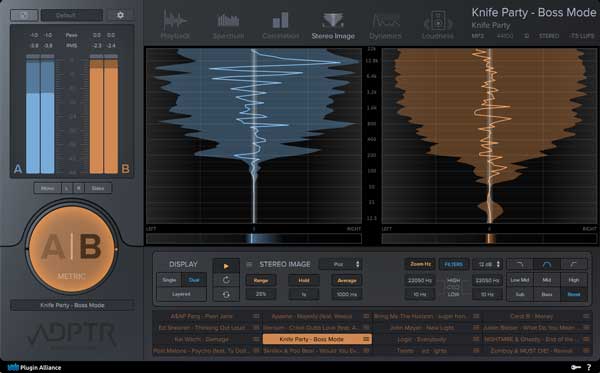Viewport: 600px width, 373px height.
Task: Toggle the FILTERS button
Action: tap(453, 264)
